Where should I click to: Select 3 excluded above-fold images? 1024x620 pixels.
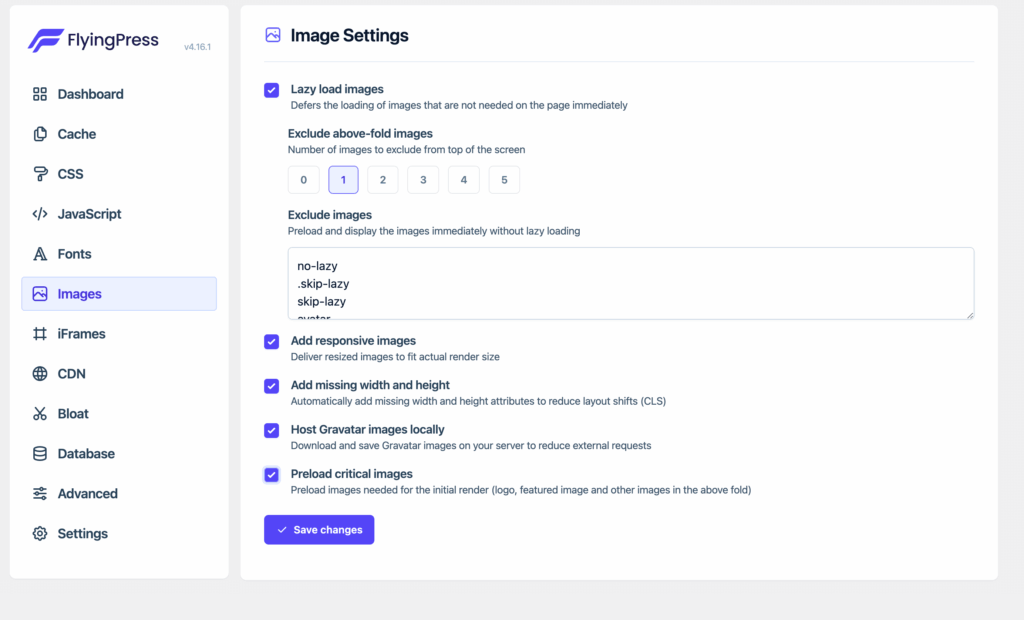pos(423,179)
